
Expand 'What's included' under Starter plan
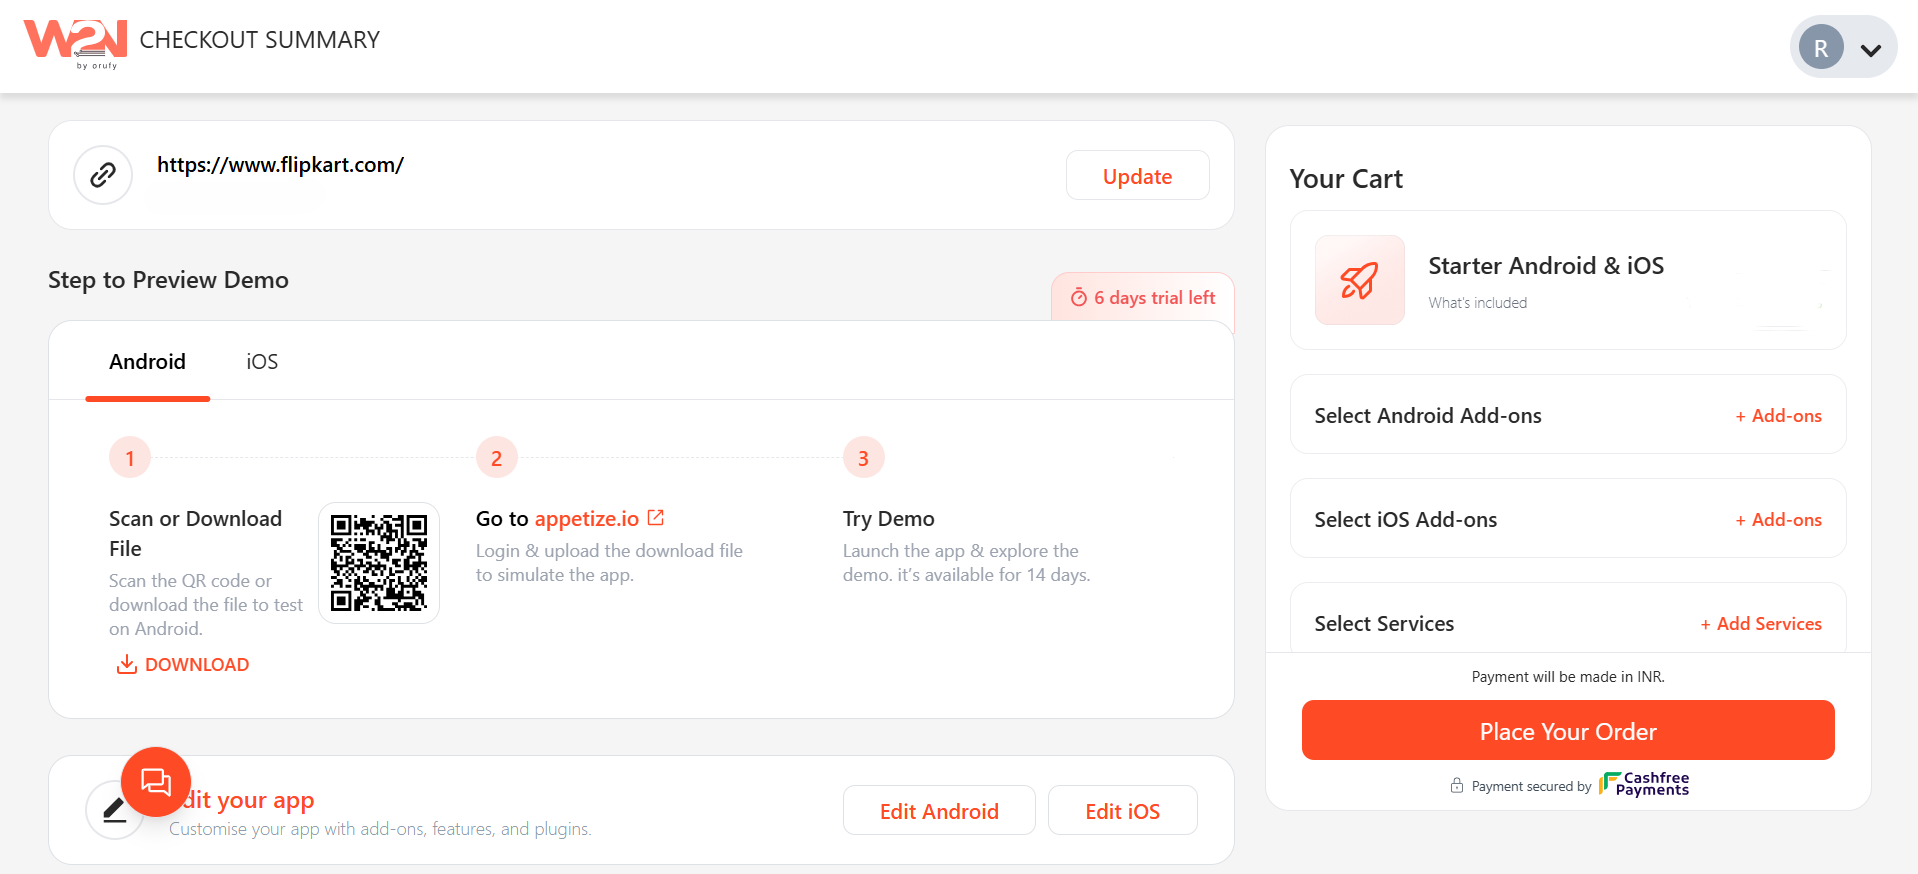[1478, 302]
